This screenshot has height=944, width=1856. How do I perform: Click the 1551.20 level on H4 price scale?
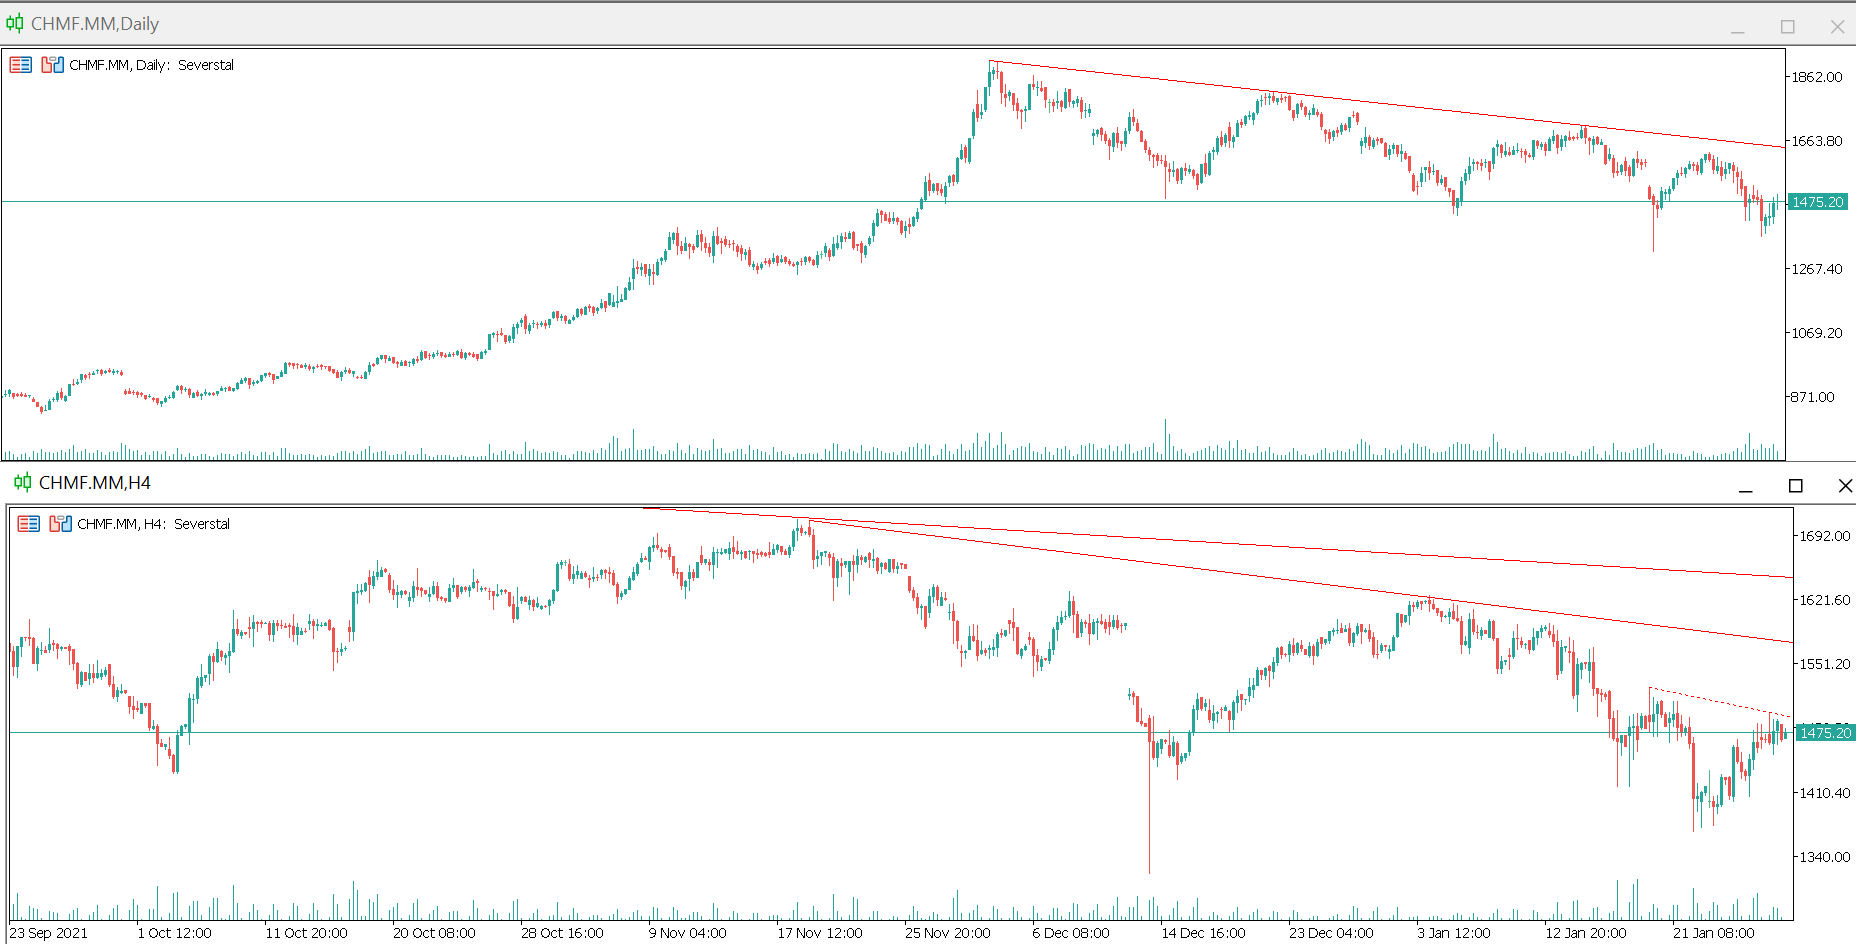1825,664
